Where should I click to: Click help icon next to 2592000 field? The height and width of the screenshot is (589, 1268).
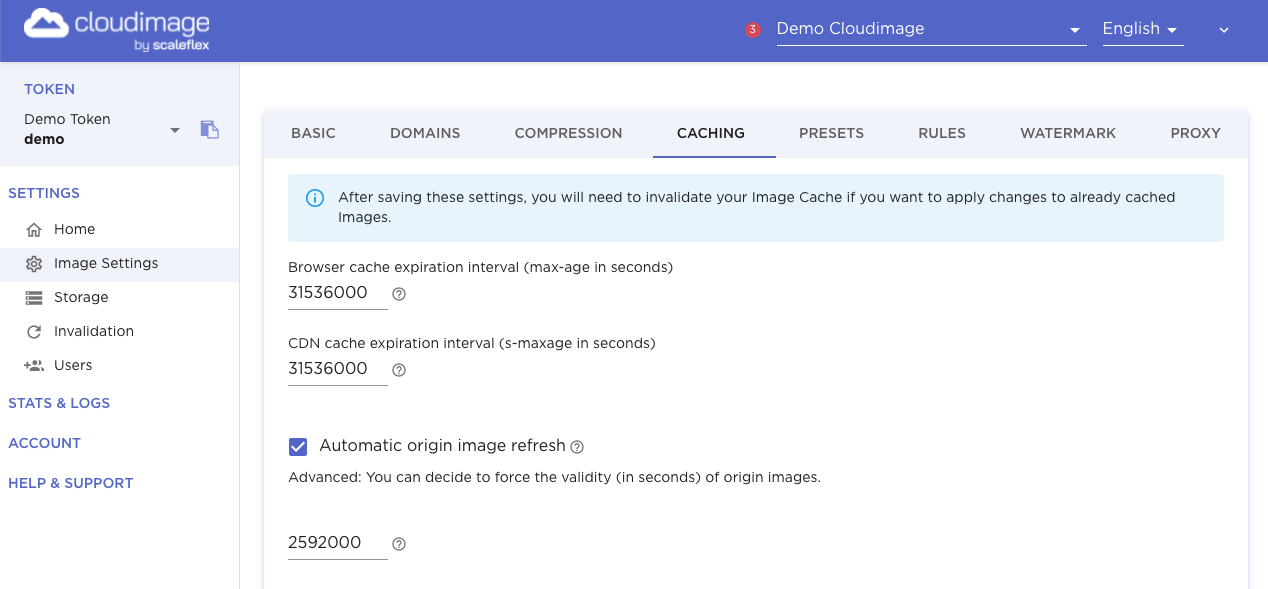point(399,544)
